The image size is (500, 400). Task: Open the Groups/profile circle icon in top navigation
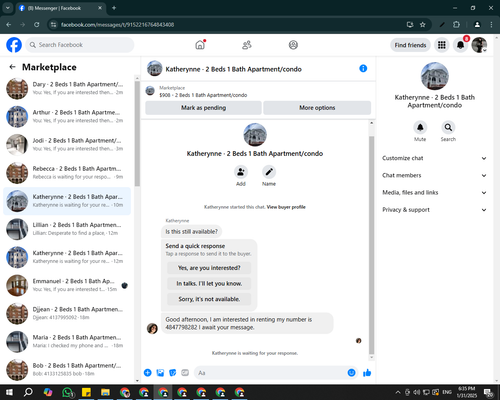click(x=293, y=45)
